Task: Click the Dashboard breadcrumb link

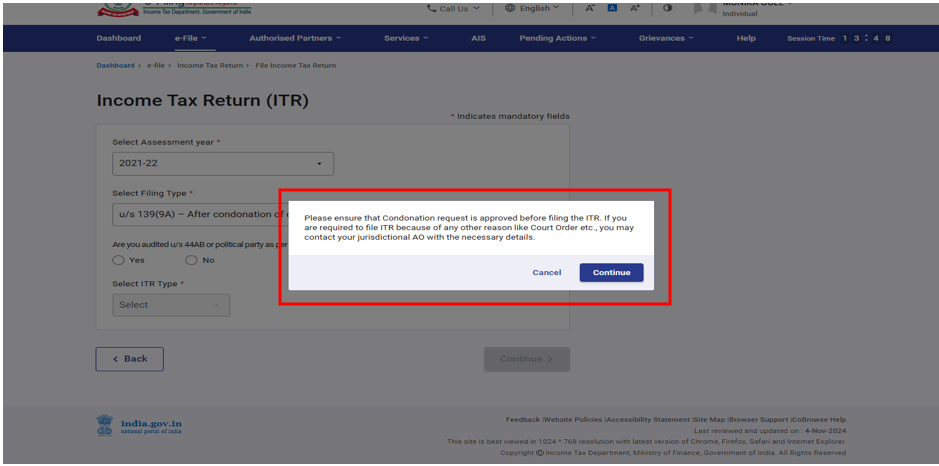Action: coord(115,65)
